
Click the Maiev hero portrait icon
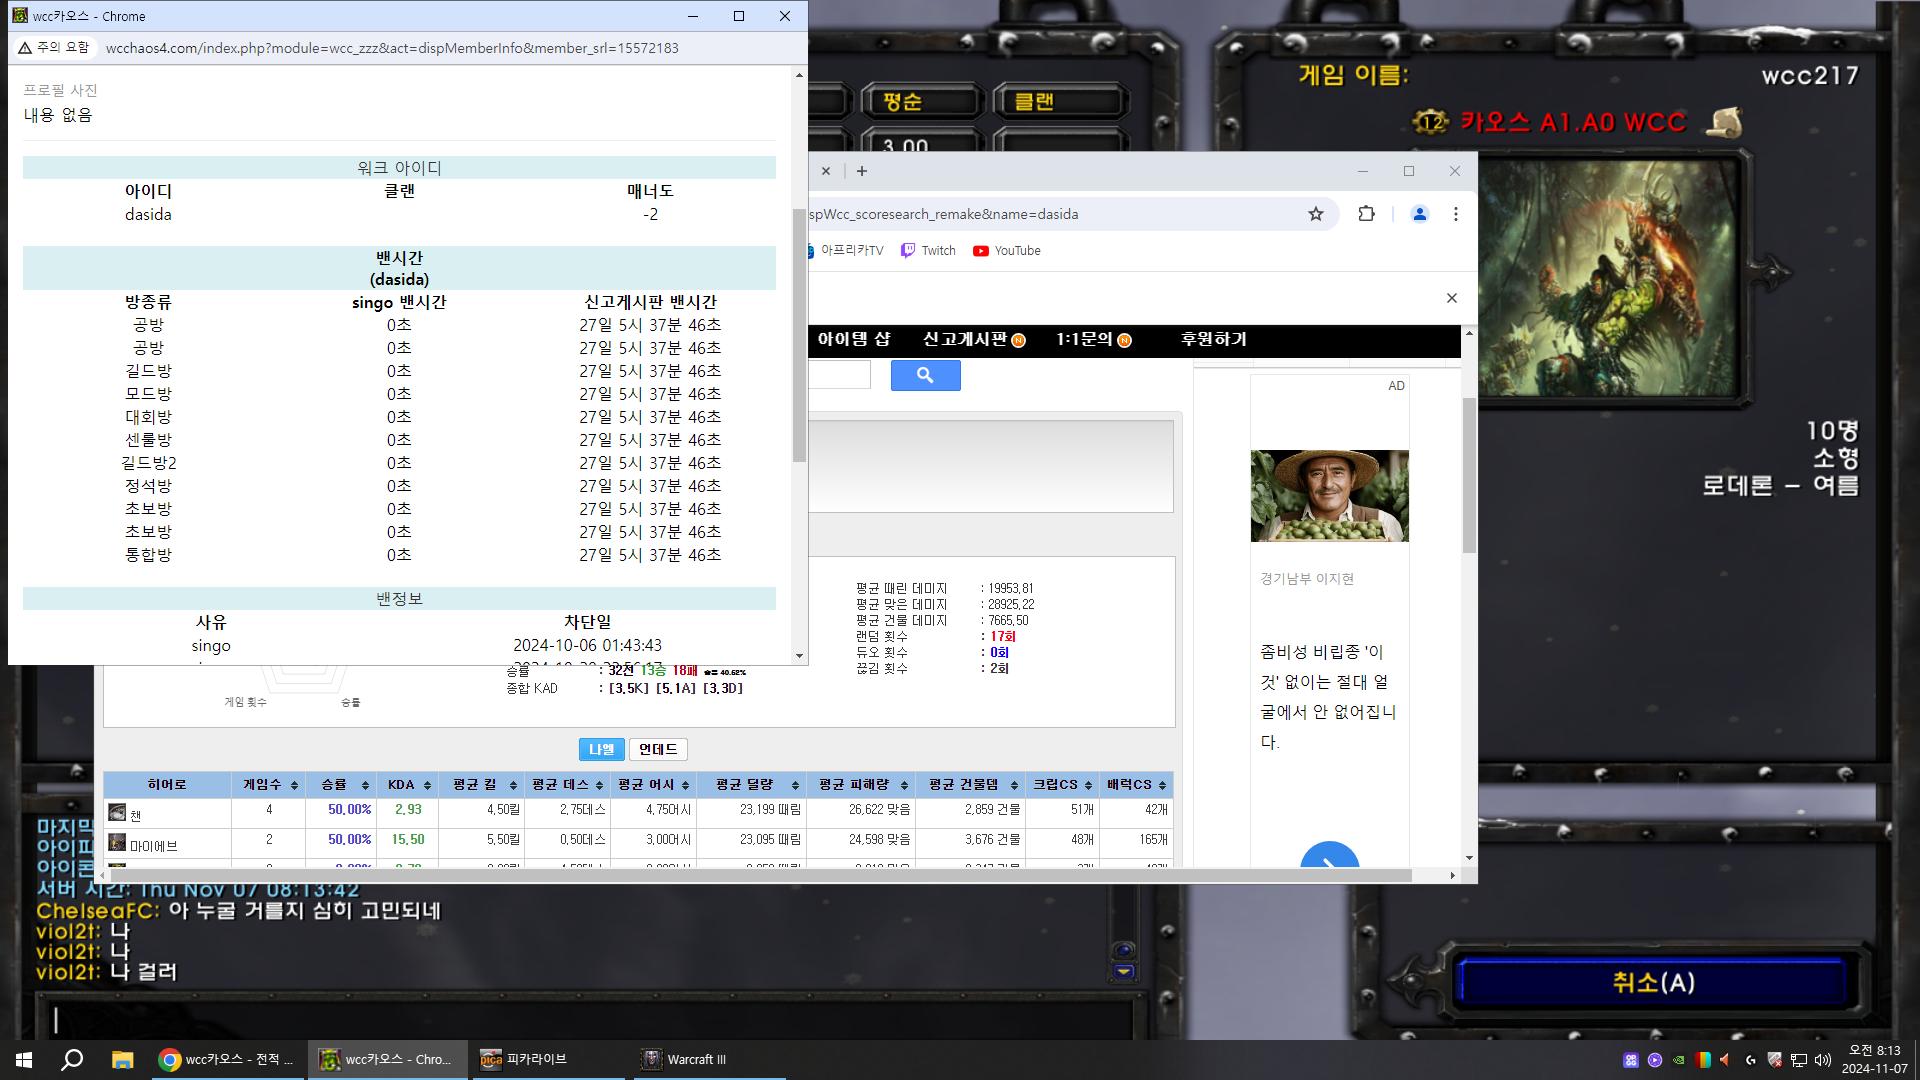tap(117, 843)
